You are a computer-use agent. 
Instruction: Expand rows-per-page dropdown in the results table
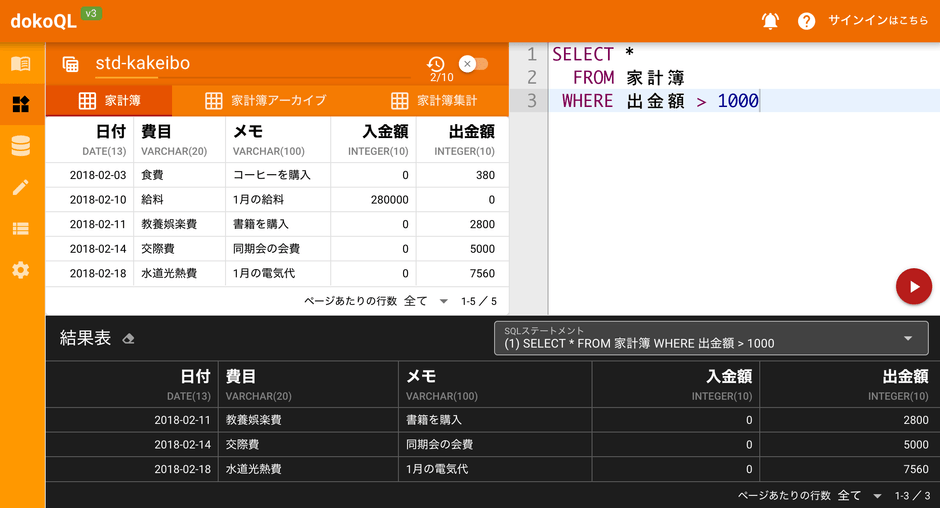(877, 495)
